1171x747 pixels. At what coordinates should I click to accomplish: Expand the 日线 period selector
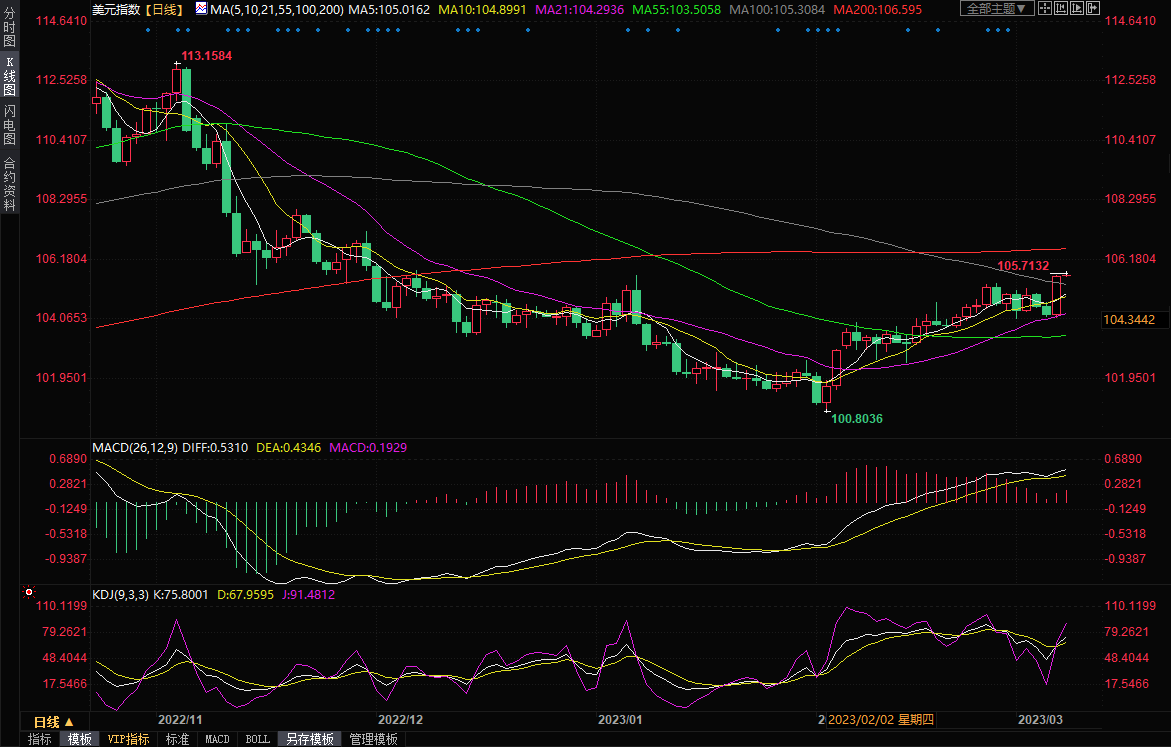[60, 722]
